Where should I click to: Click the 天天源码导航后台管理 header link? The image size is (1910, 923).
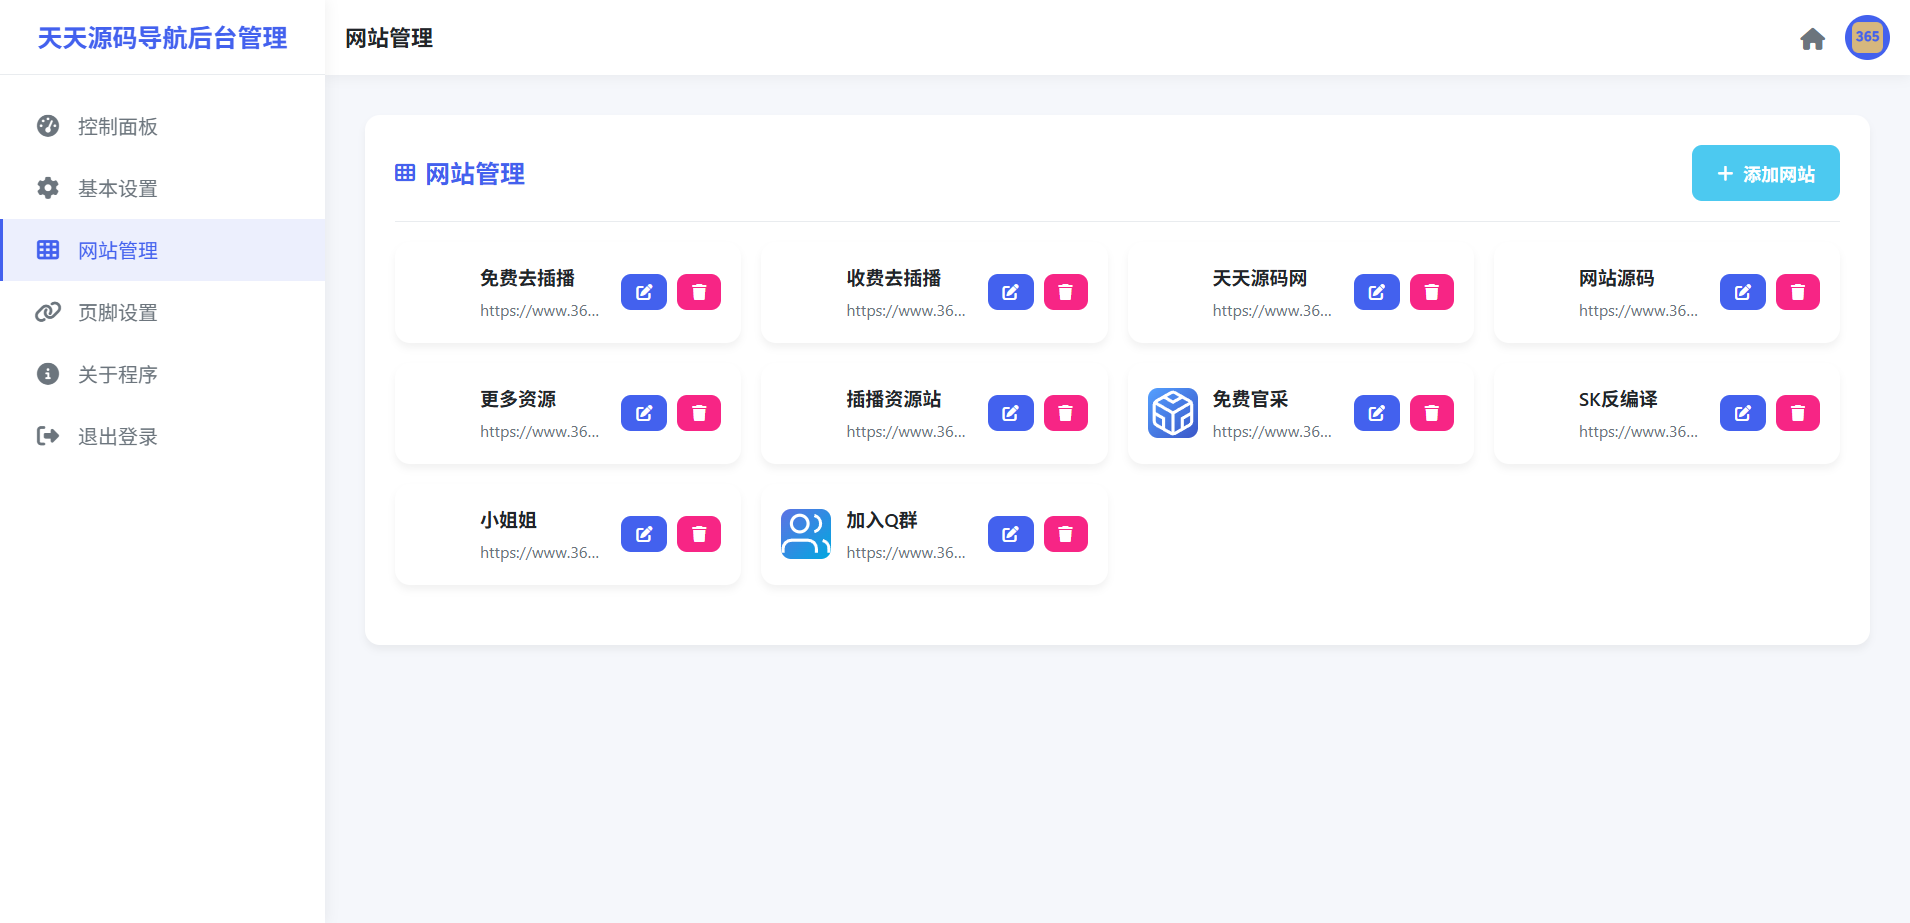pyautogui.click(x=162, y=38)
